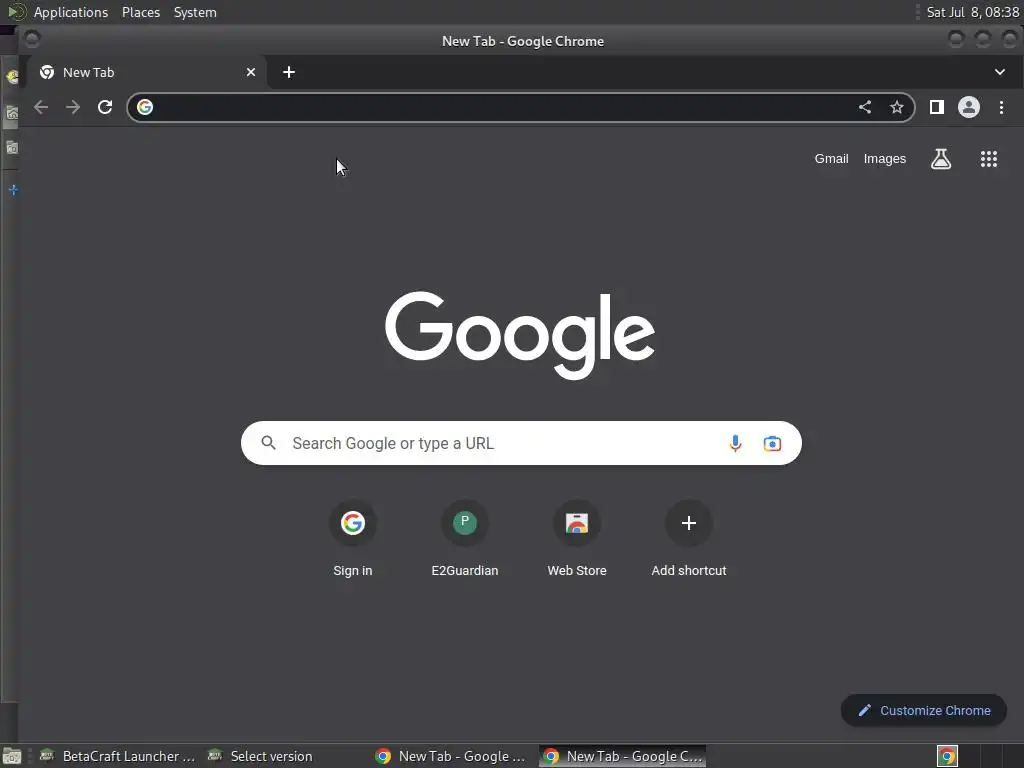Screen dimensions: 1024x768
Task: Reload the current page
Action: coord(104,107)
